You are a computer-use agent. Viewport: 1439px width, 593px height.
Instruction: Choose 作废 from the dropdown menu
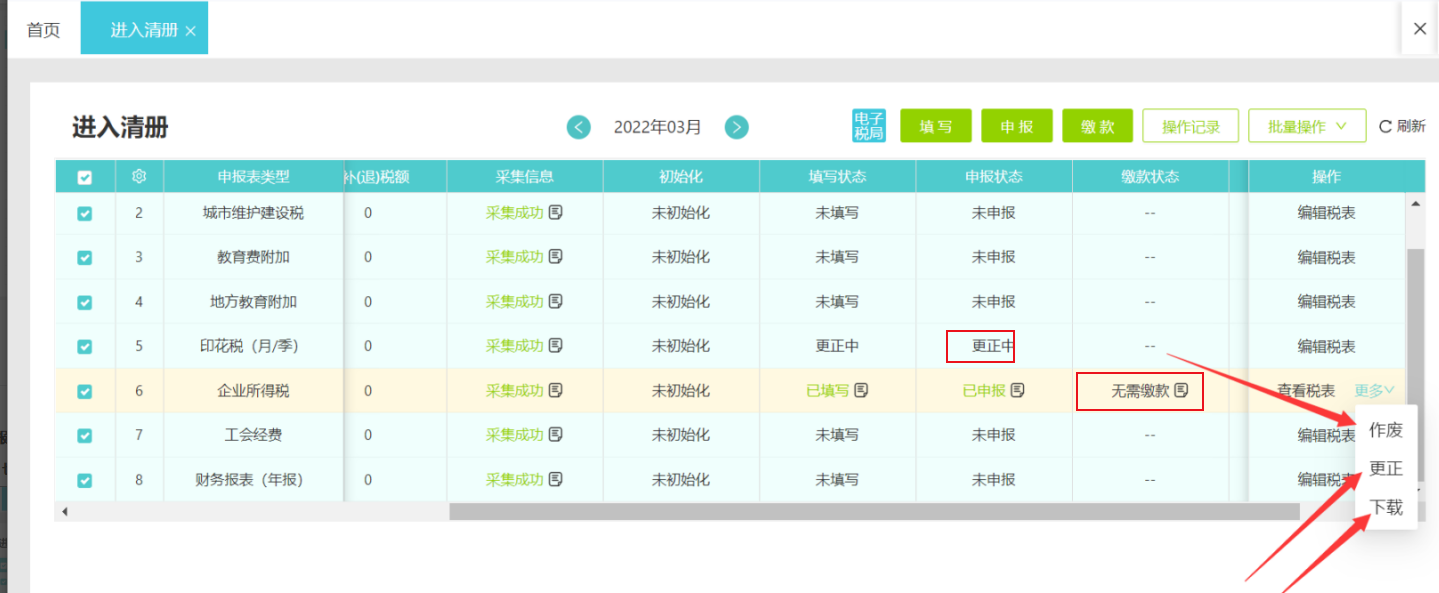point(1386,430)
